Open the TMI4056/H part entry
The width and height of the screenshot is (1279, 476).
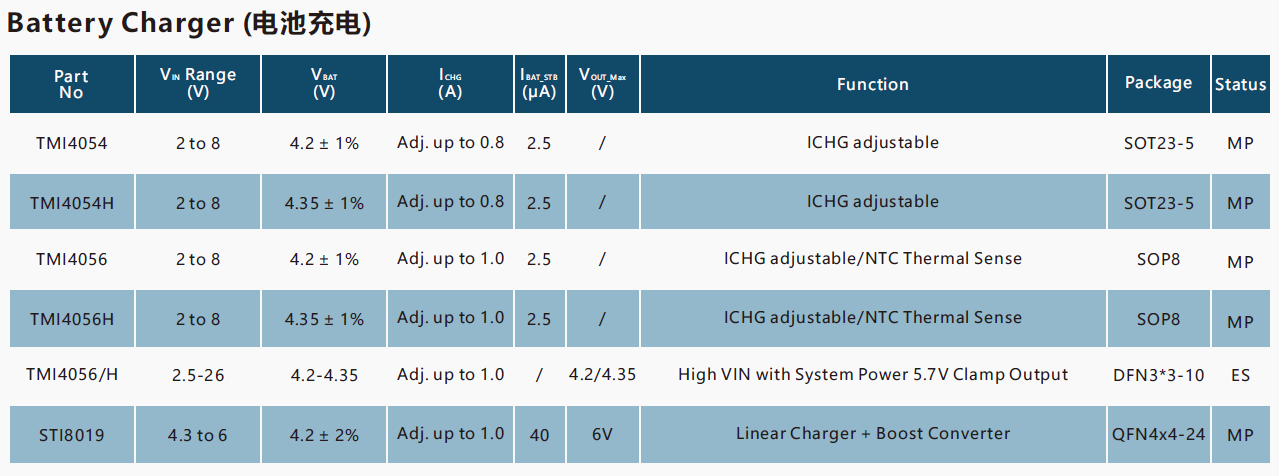click(71, 375)
